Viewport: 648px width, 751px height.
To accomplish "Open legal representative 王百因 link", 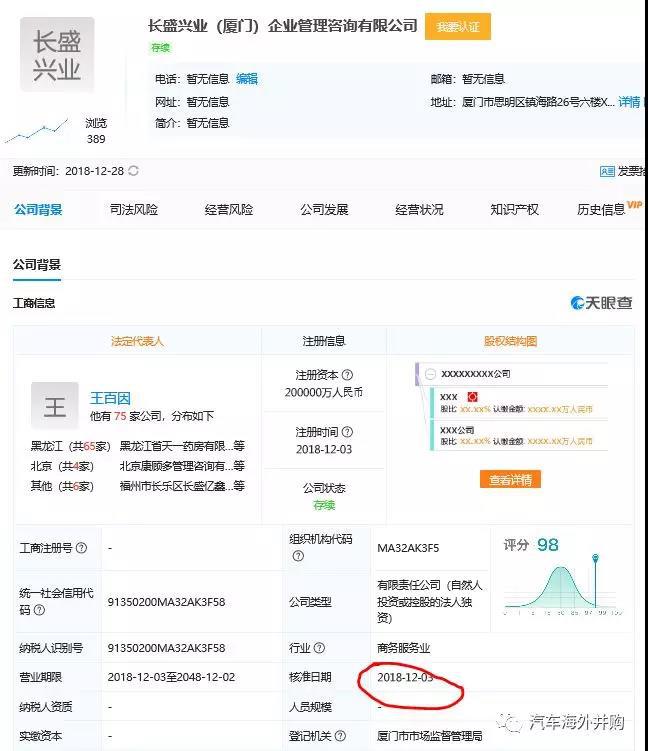I will (x=110, y=398).
